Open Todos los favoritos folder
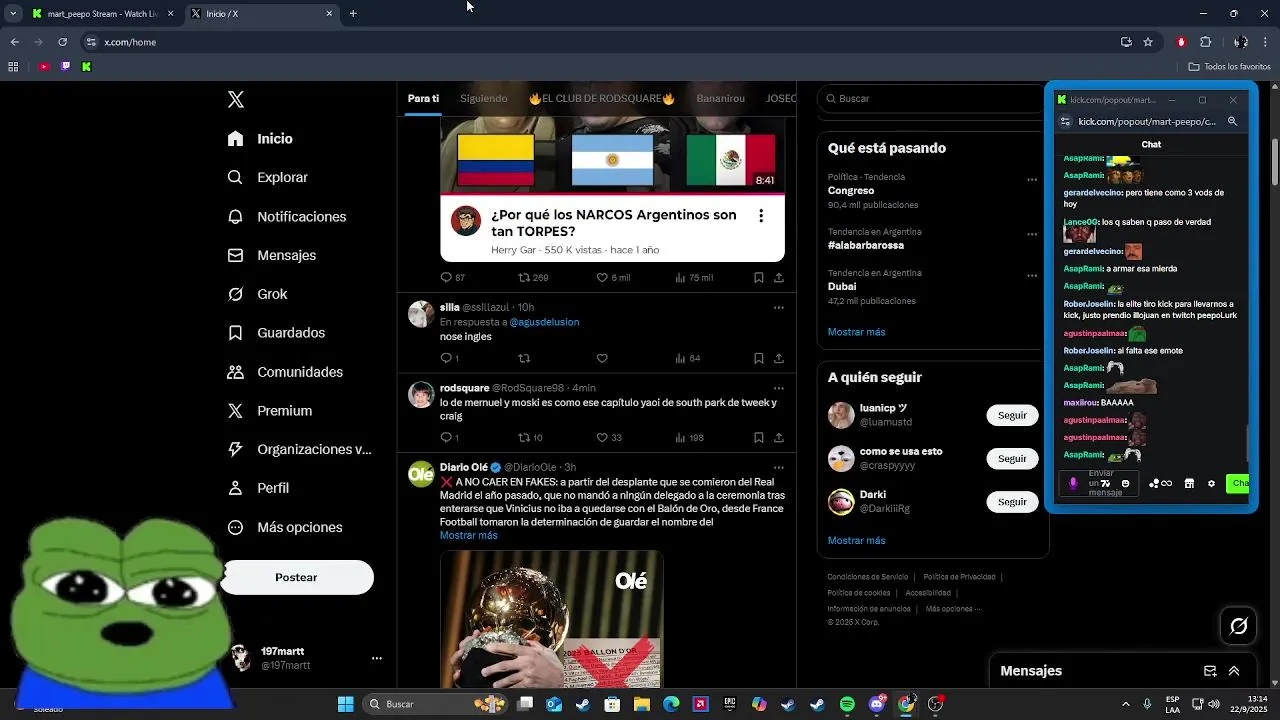 1229,67
